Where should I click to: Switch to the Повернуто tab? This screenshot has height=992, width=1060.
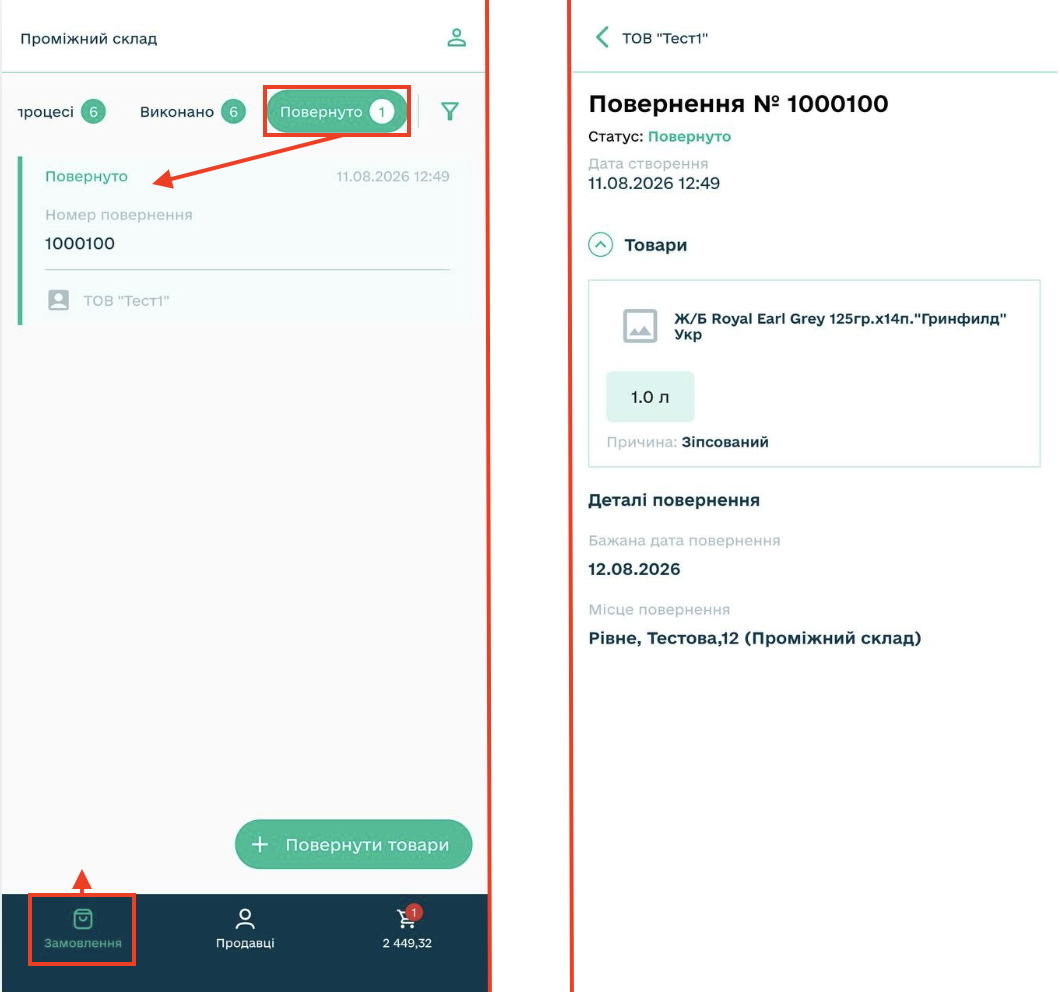337,112
